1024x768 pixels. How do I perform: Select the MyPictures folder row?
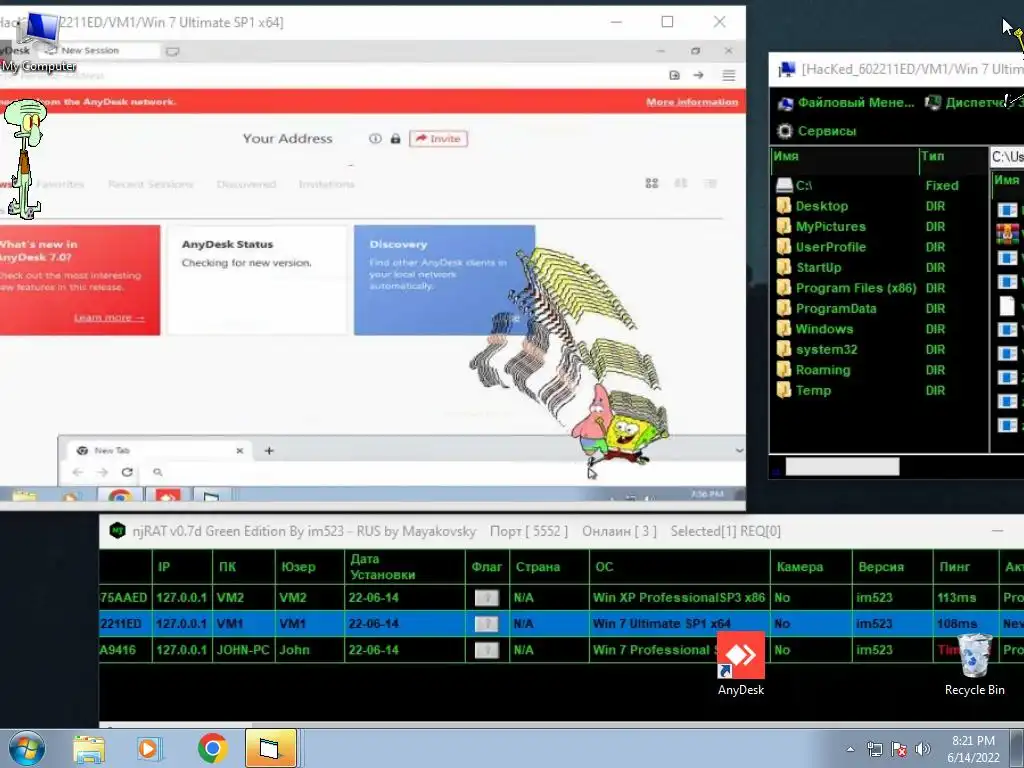coord(879,227)
